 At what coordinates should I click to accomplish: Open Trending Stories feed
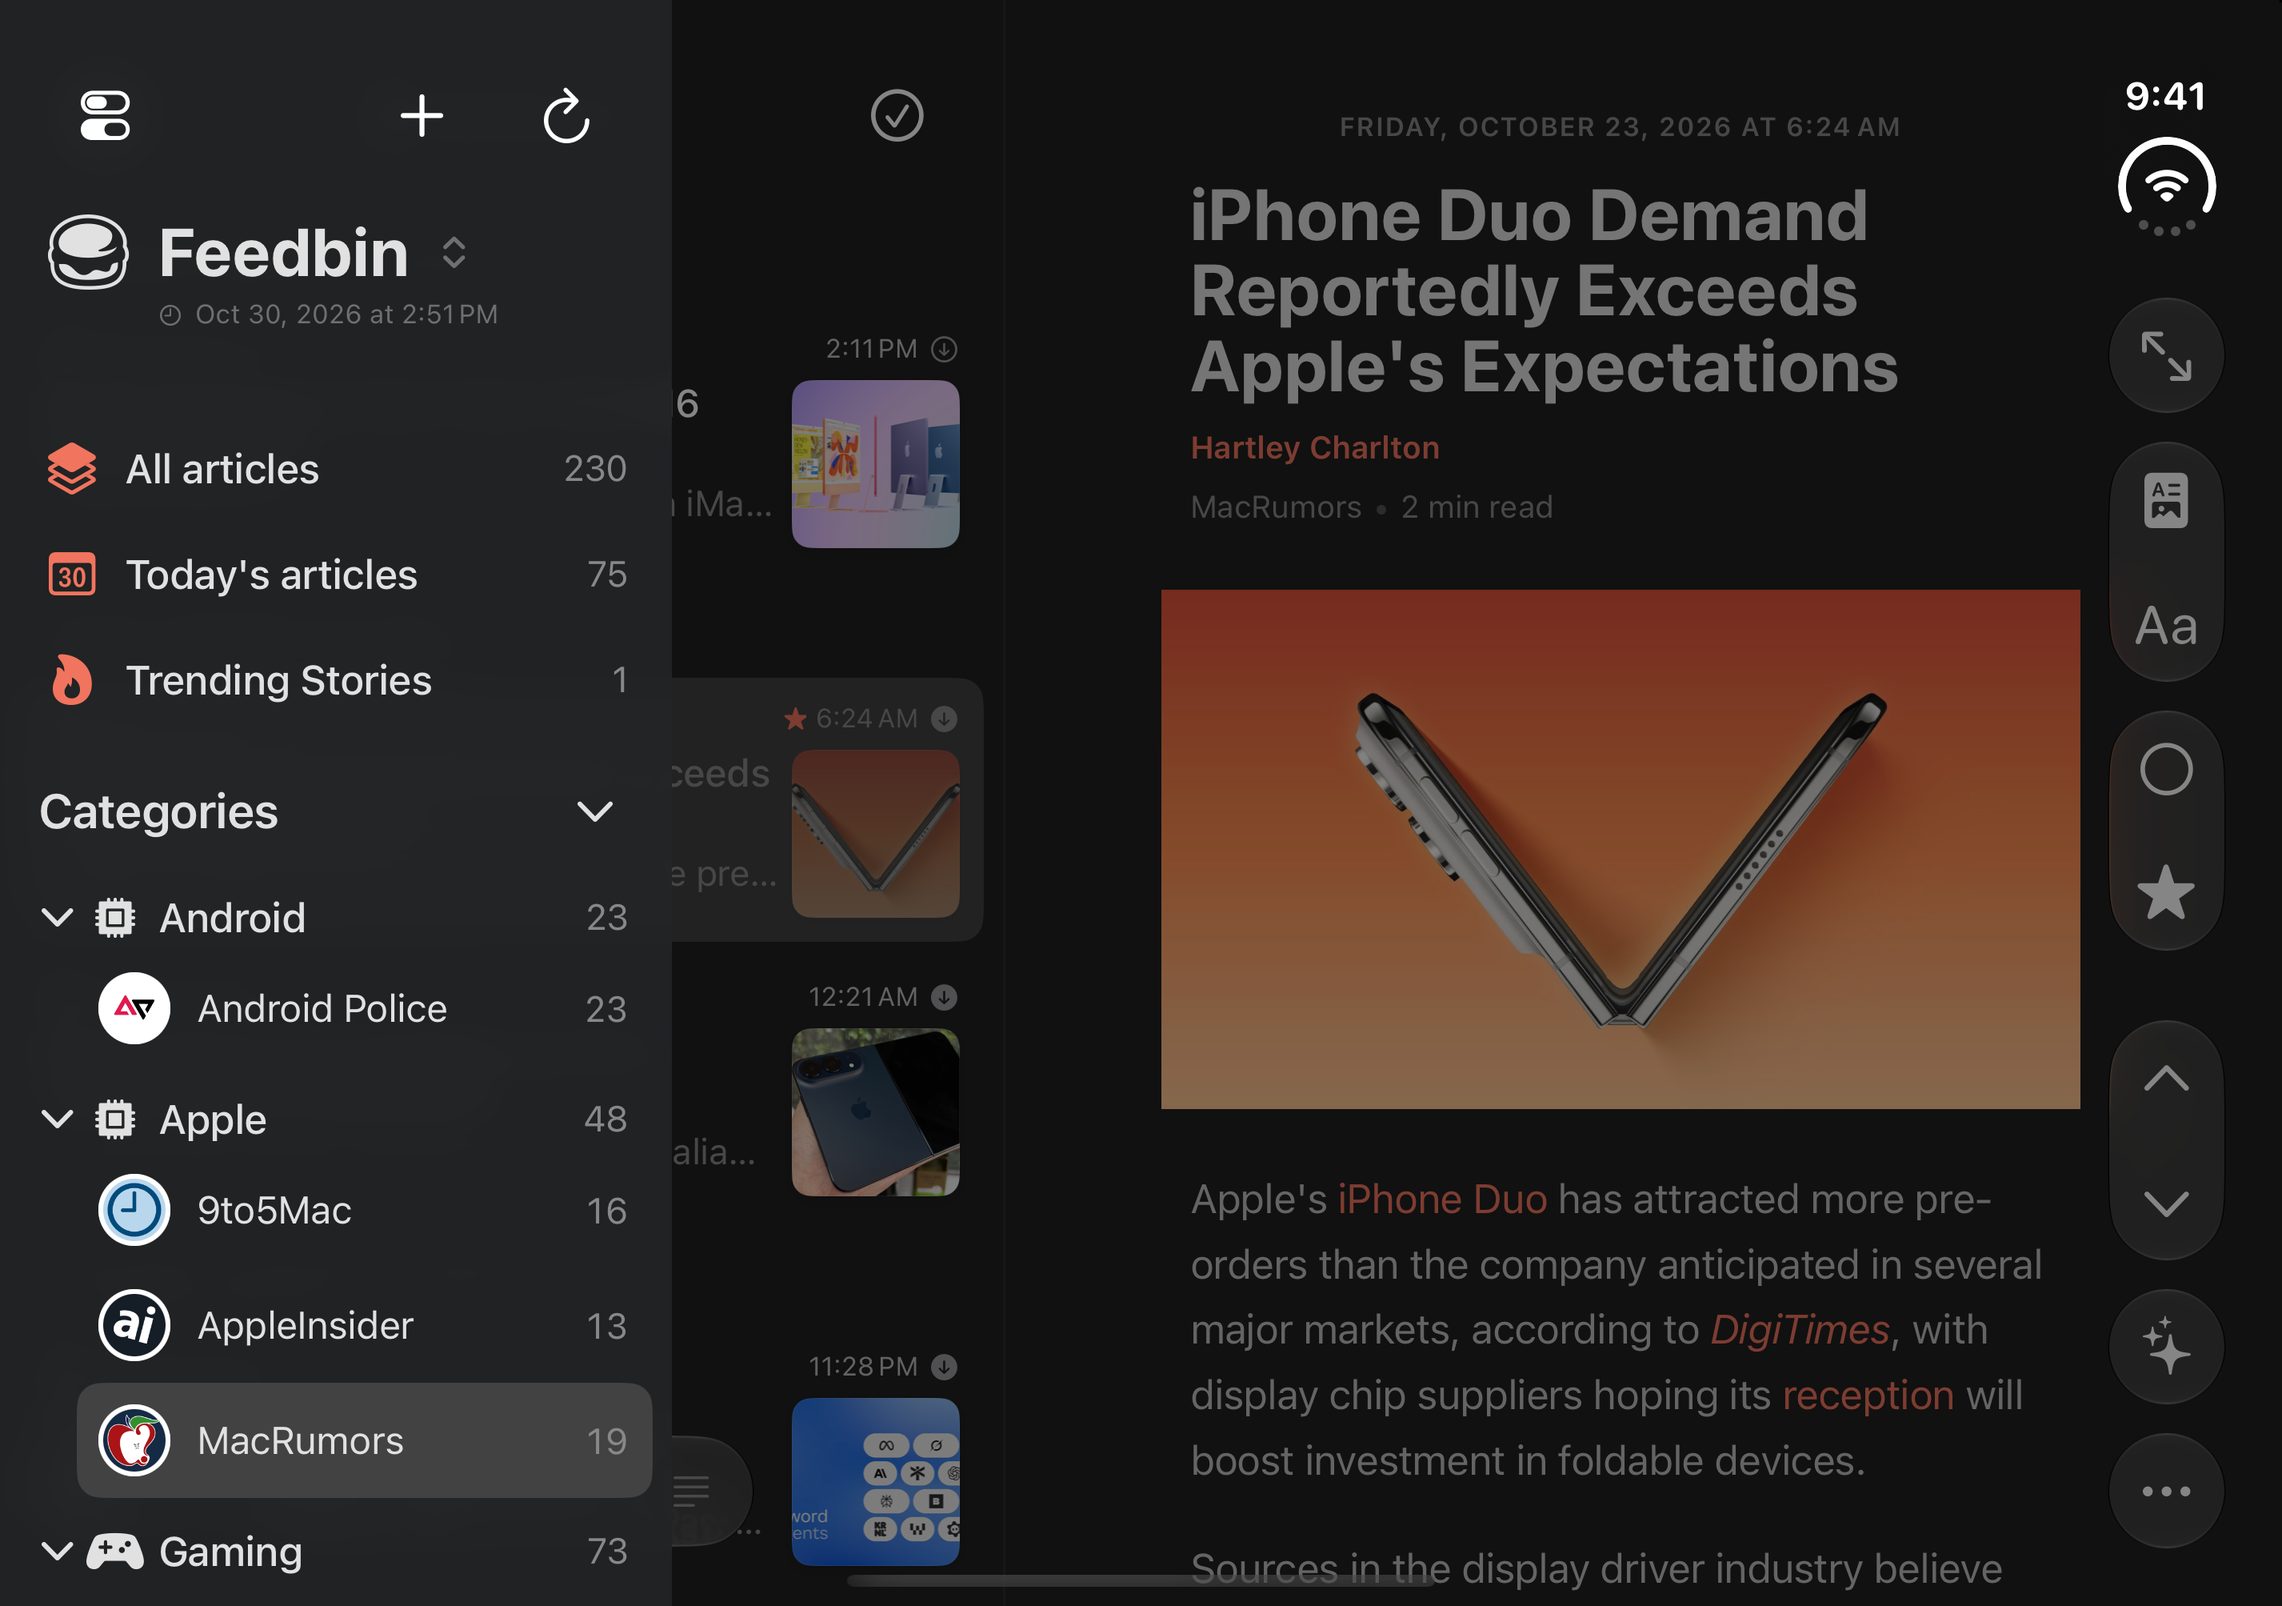point(336,681)
